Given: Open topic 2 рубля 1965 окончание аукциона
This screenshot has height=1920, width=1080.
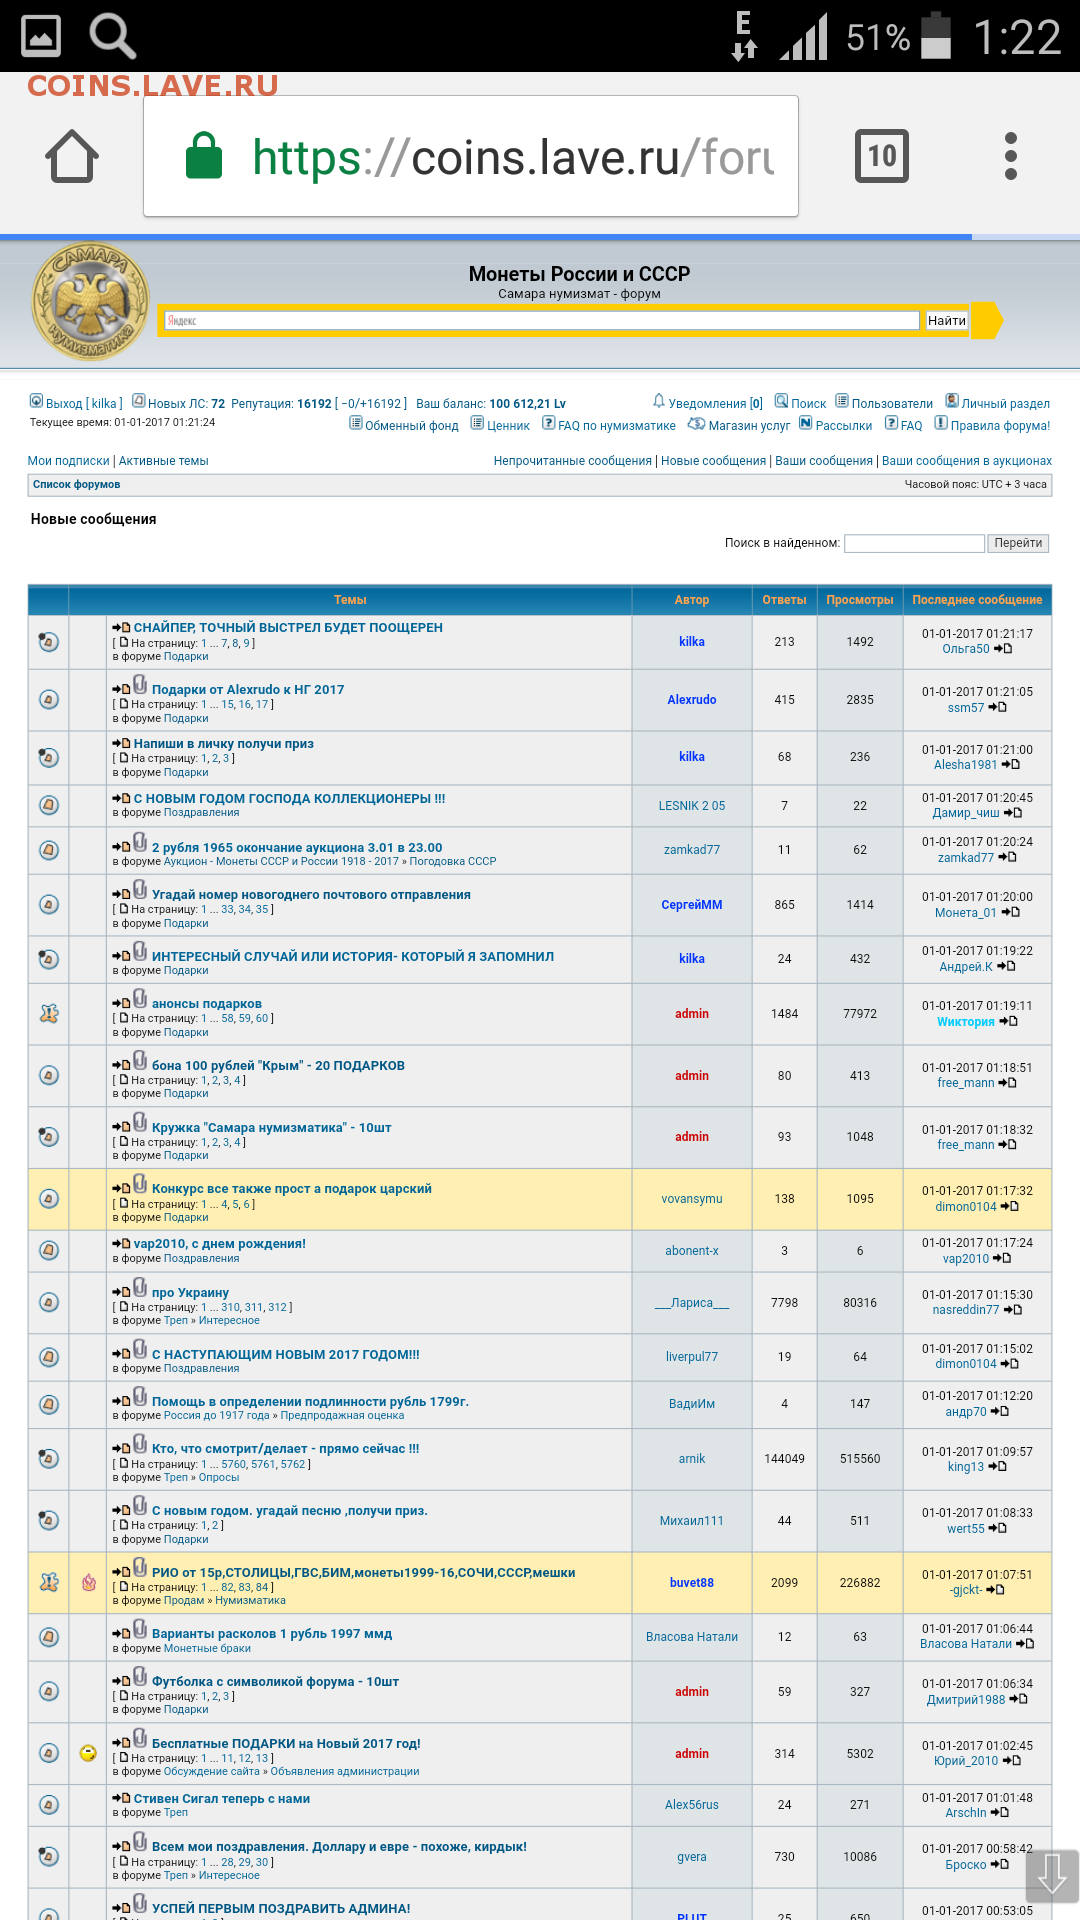Looking at the screenshot, I should pos(297,848).
